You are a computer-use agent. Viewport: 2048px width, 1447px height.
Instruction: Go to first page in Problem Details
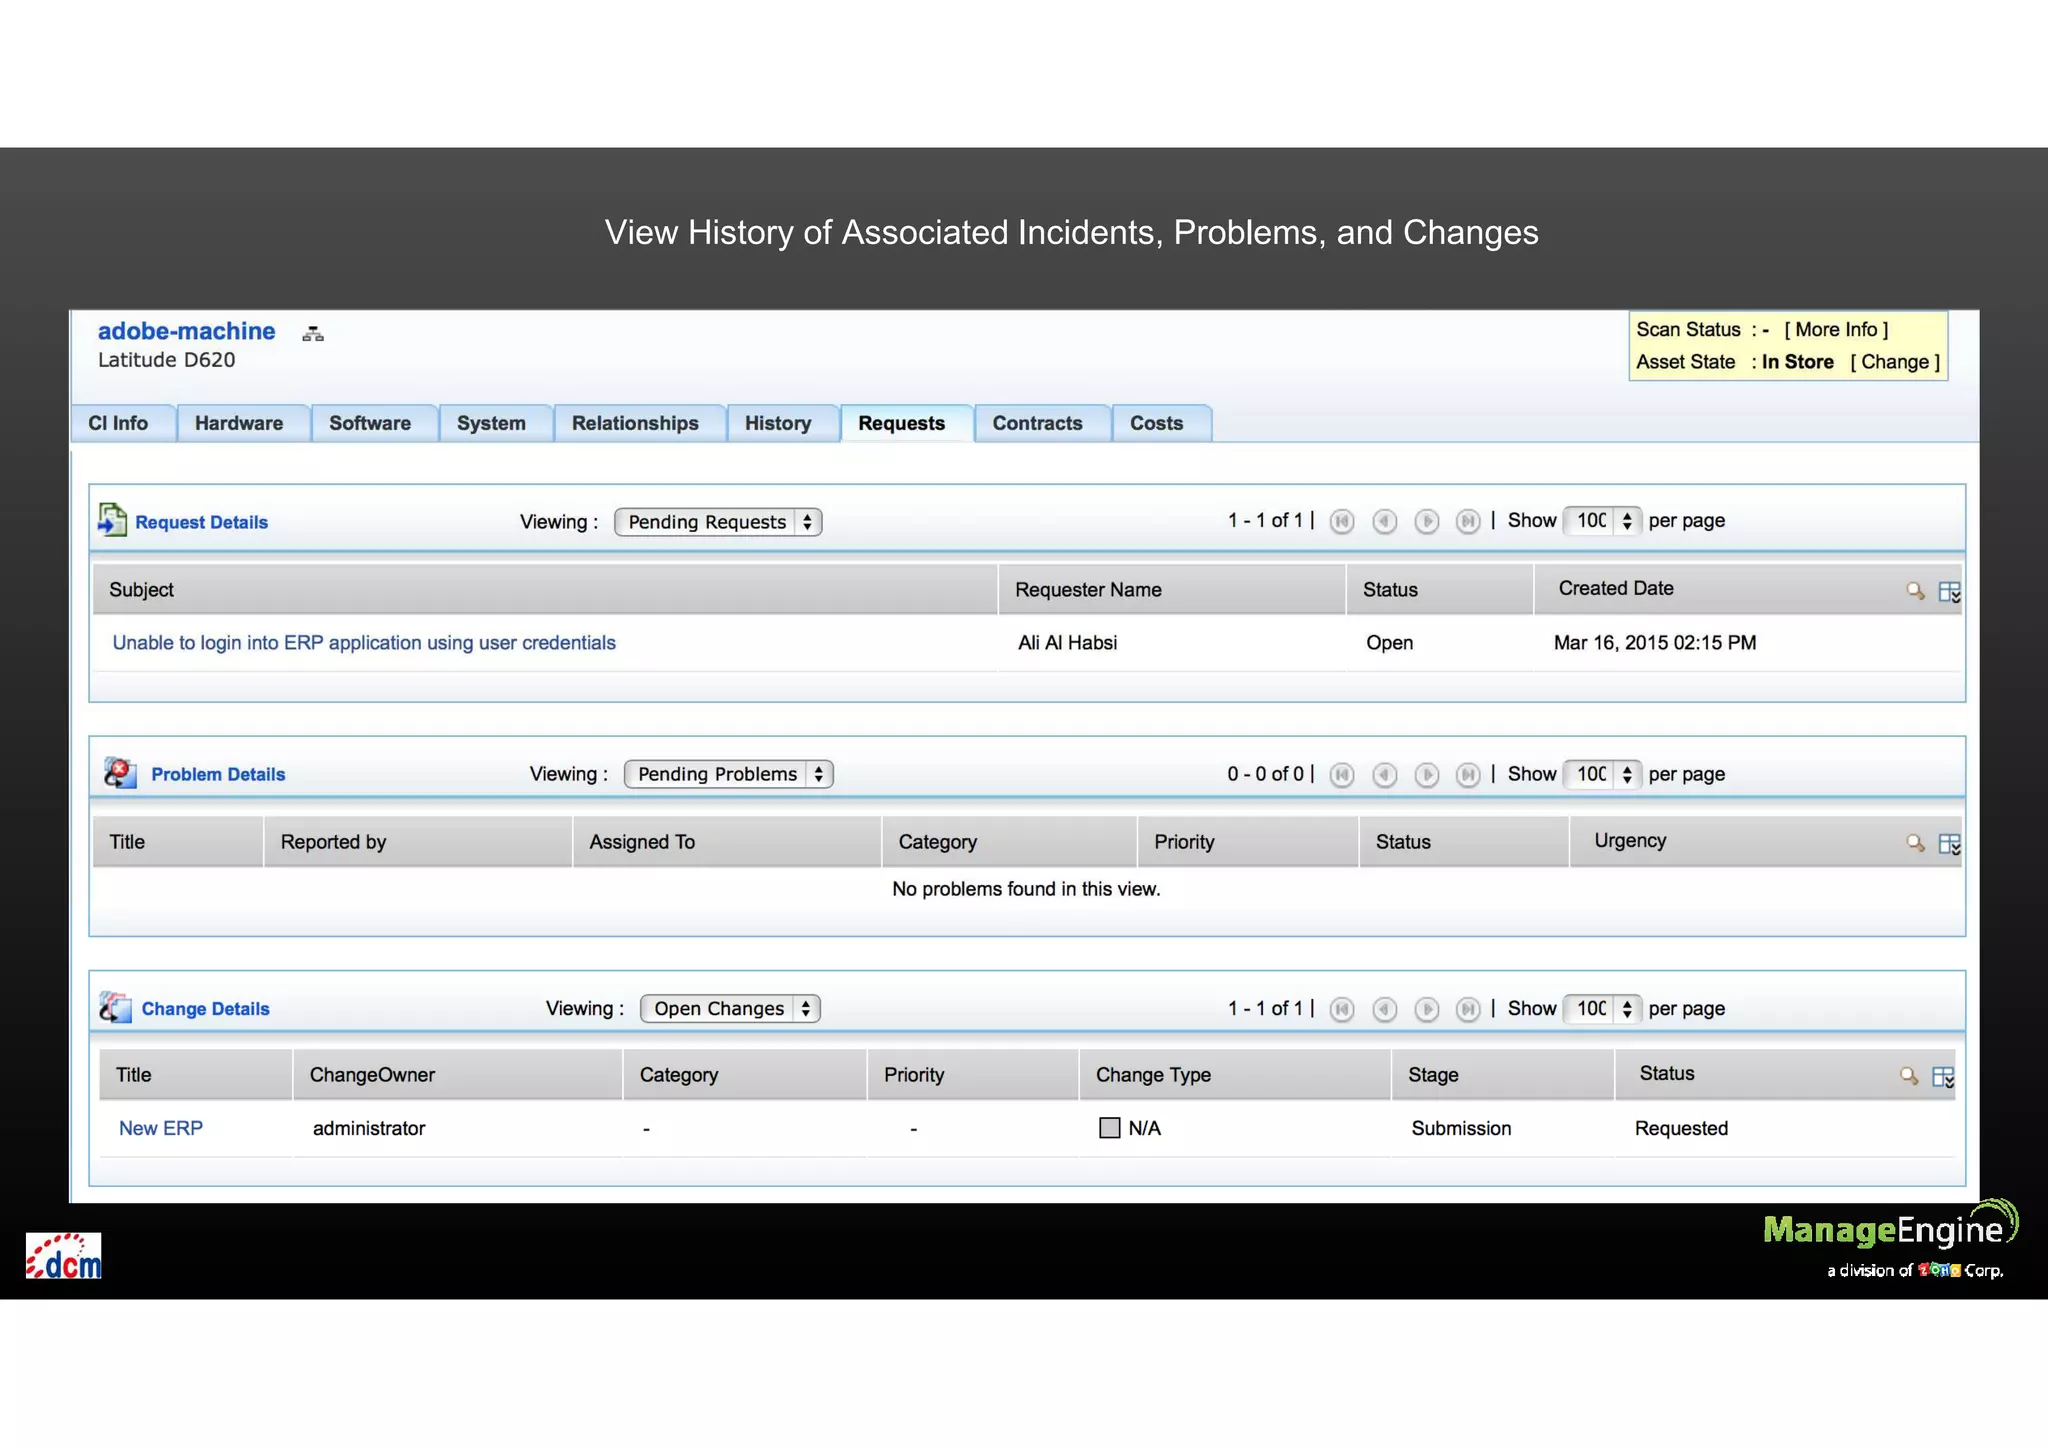[1342, 774]
